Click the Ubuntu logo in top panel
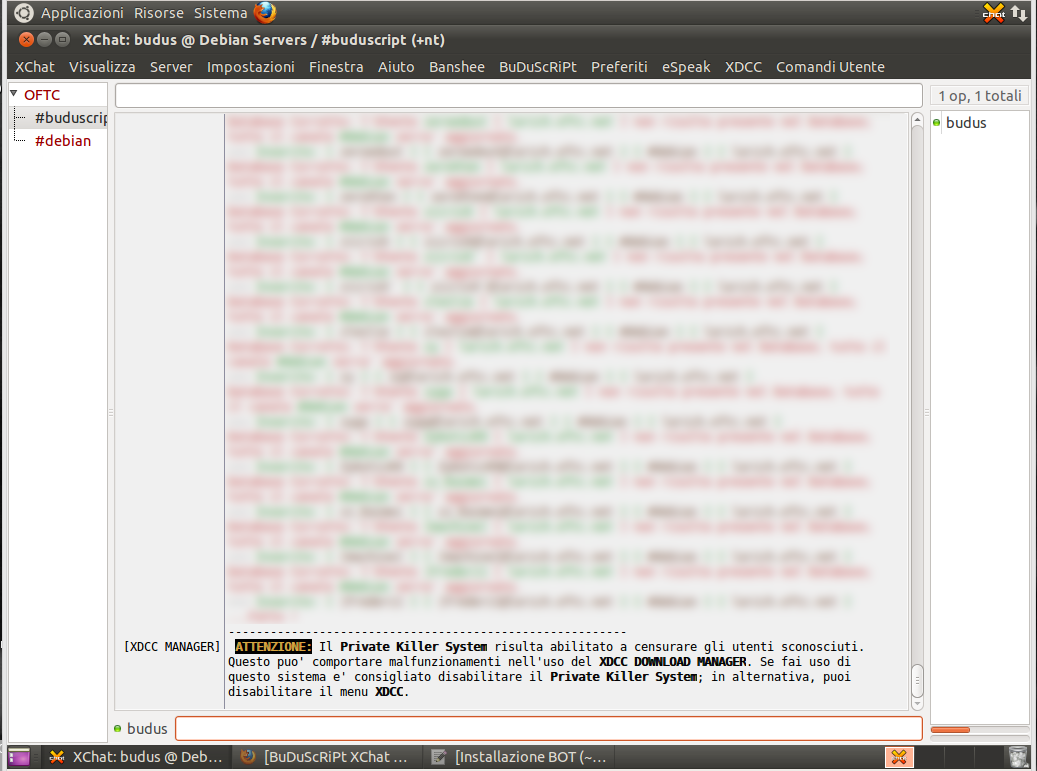The image size is (1037, 771). pyautogui.click(x=23, y=13)
